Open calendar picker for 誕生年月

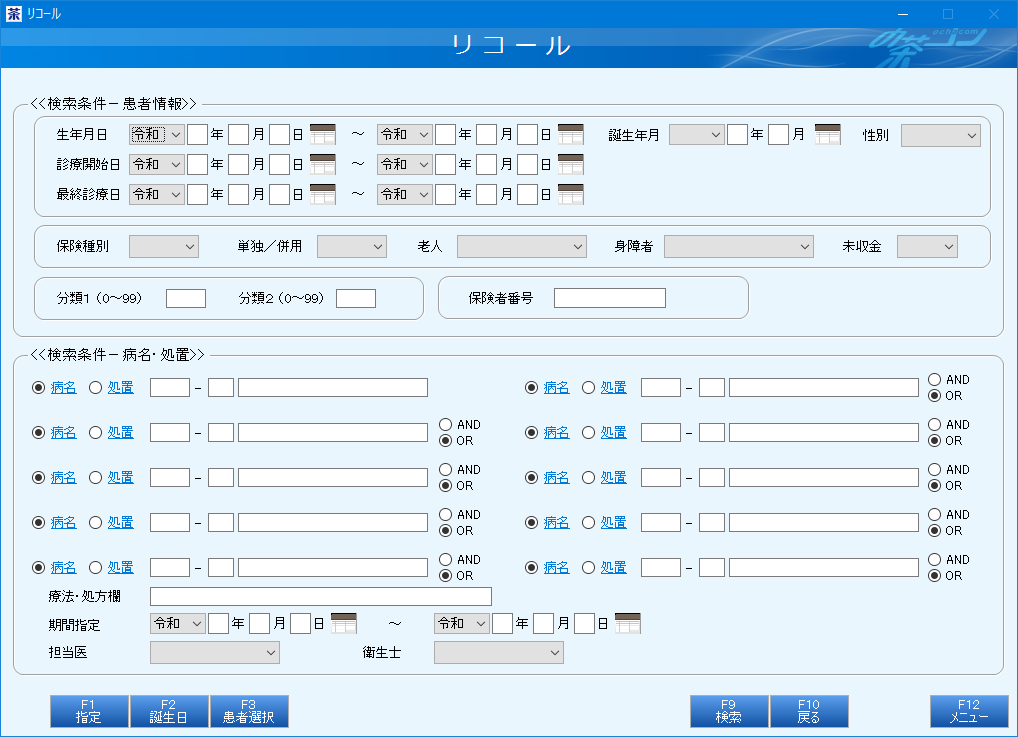[828, 134]
